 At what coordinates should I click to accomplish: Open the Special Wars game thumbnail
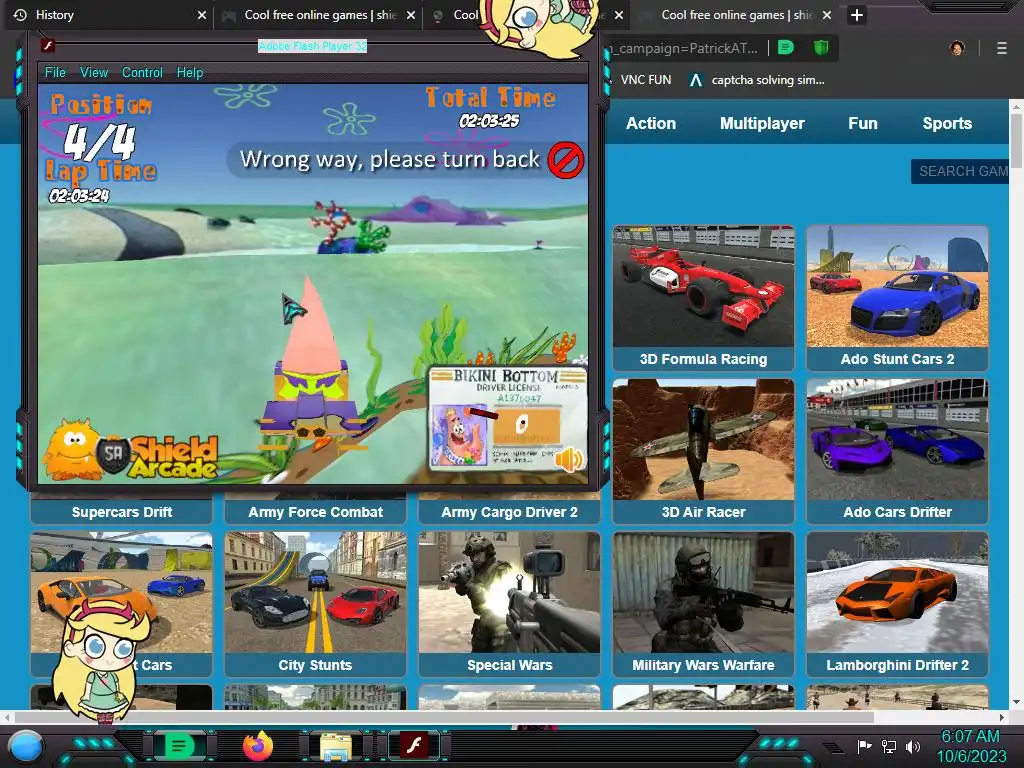[x=509, y=592]
